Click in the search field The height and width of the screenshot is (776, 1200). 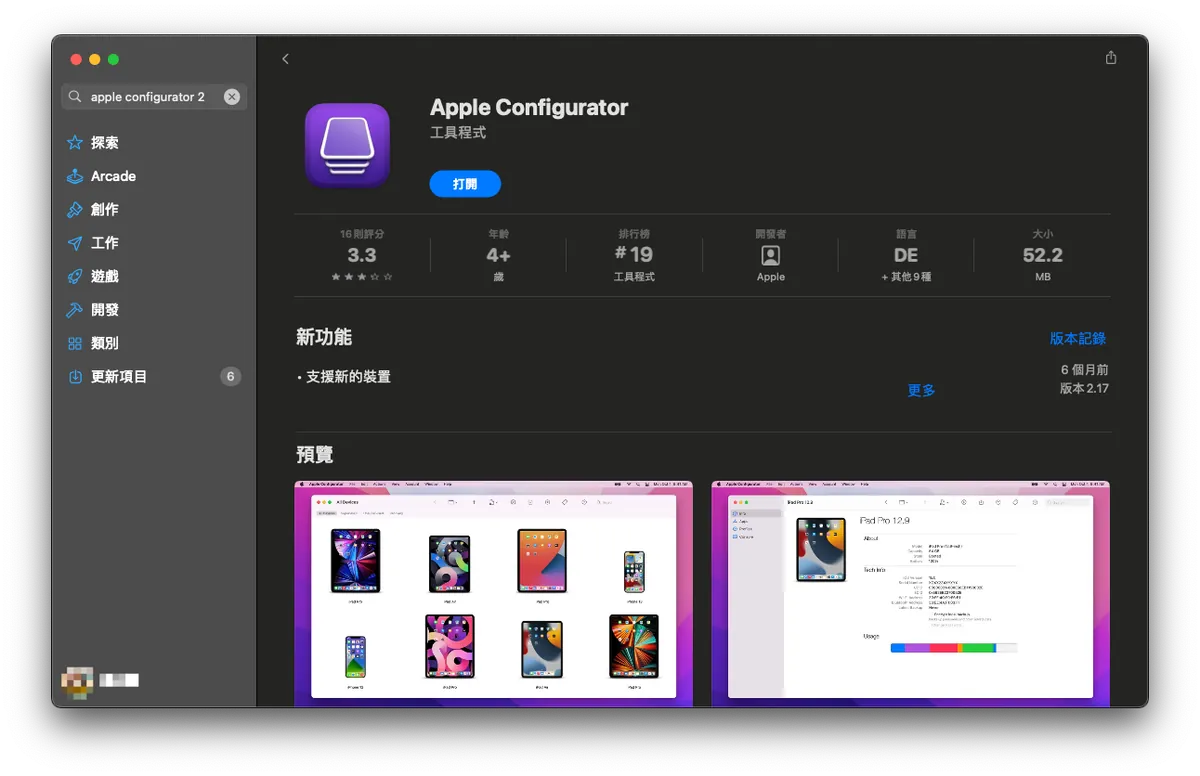(147, 97)
